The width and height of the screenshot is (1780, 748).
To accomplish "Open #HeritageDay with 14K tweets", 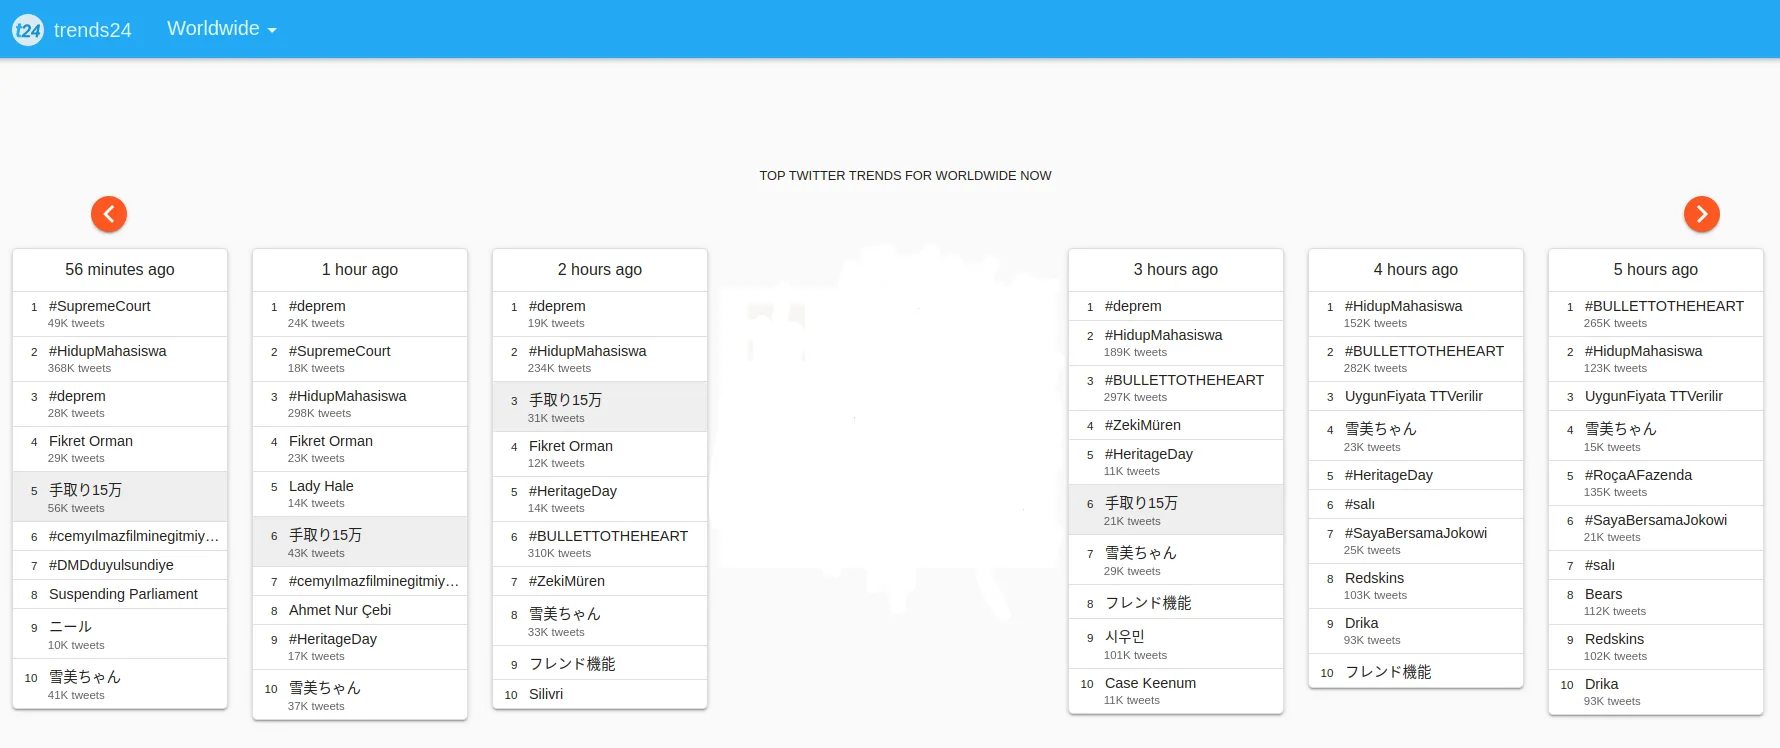I will coord(573,491).
